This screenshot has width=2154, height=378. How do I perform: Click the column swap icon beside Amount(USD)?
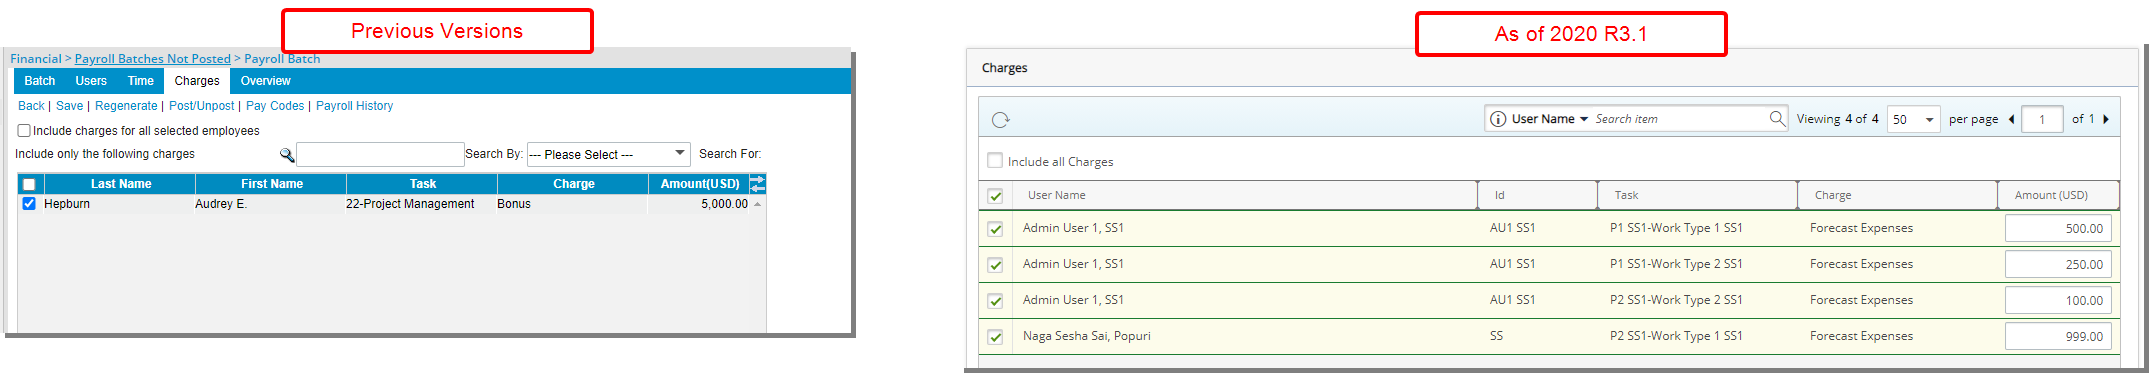click(x=757, y=183)
